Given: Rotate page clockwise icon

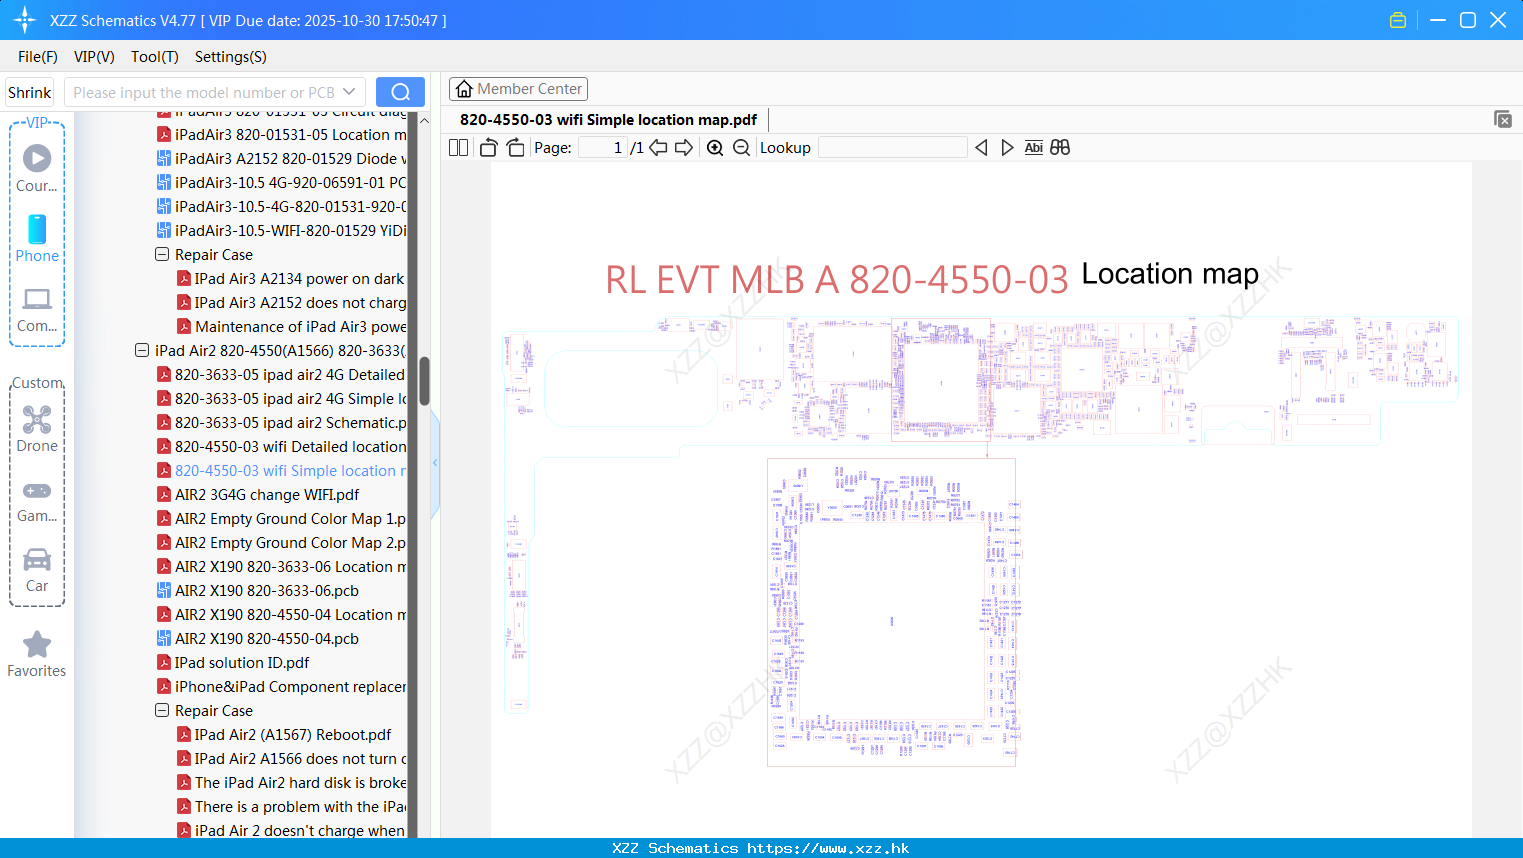Looking at the screenshot, I should click(515, 147).
